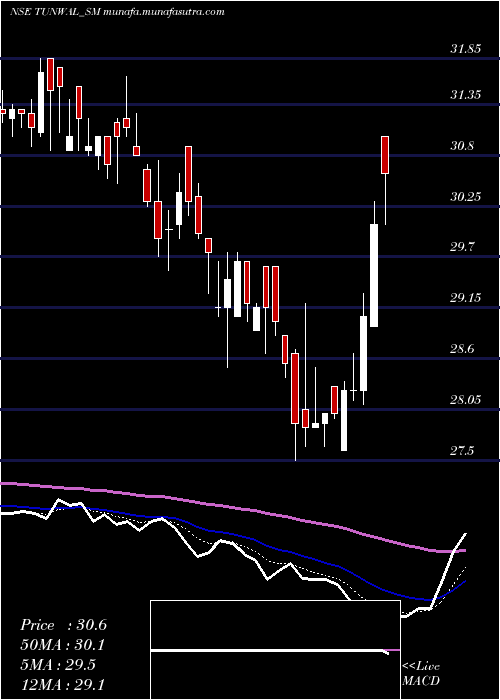500x700 pixels.
Task: Select the 29.15 price axis label
Action: click(x=465, y=298)
